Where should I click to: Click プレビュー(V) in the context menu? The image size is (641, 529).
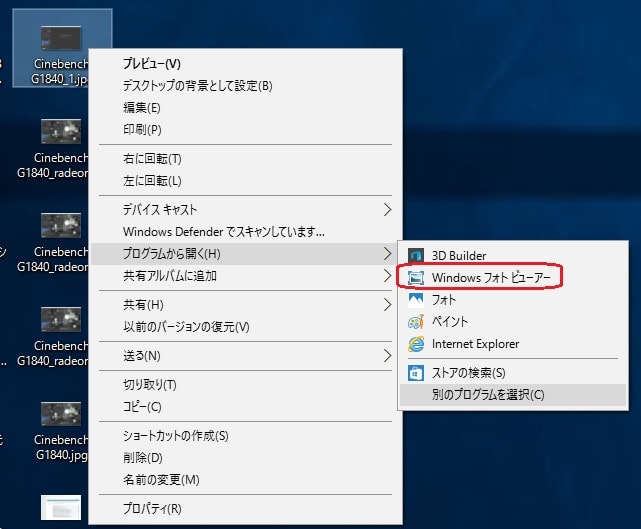click(245, 64)
